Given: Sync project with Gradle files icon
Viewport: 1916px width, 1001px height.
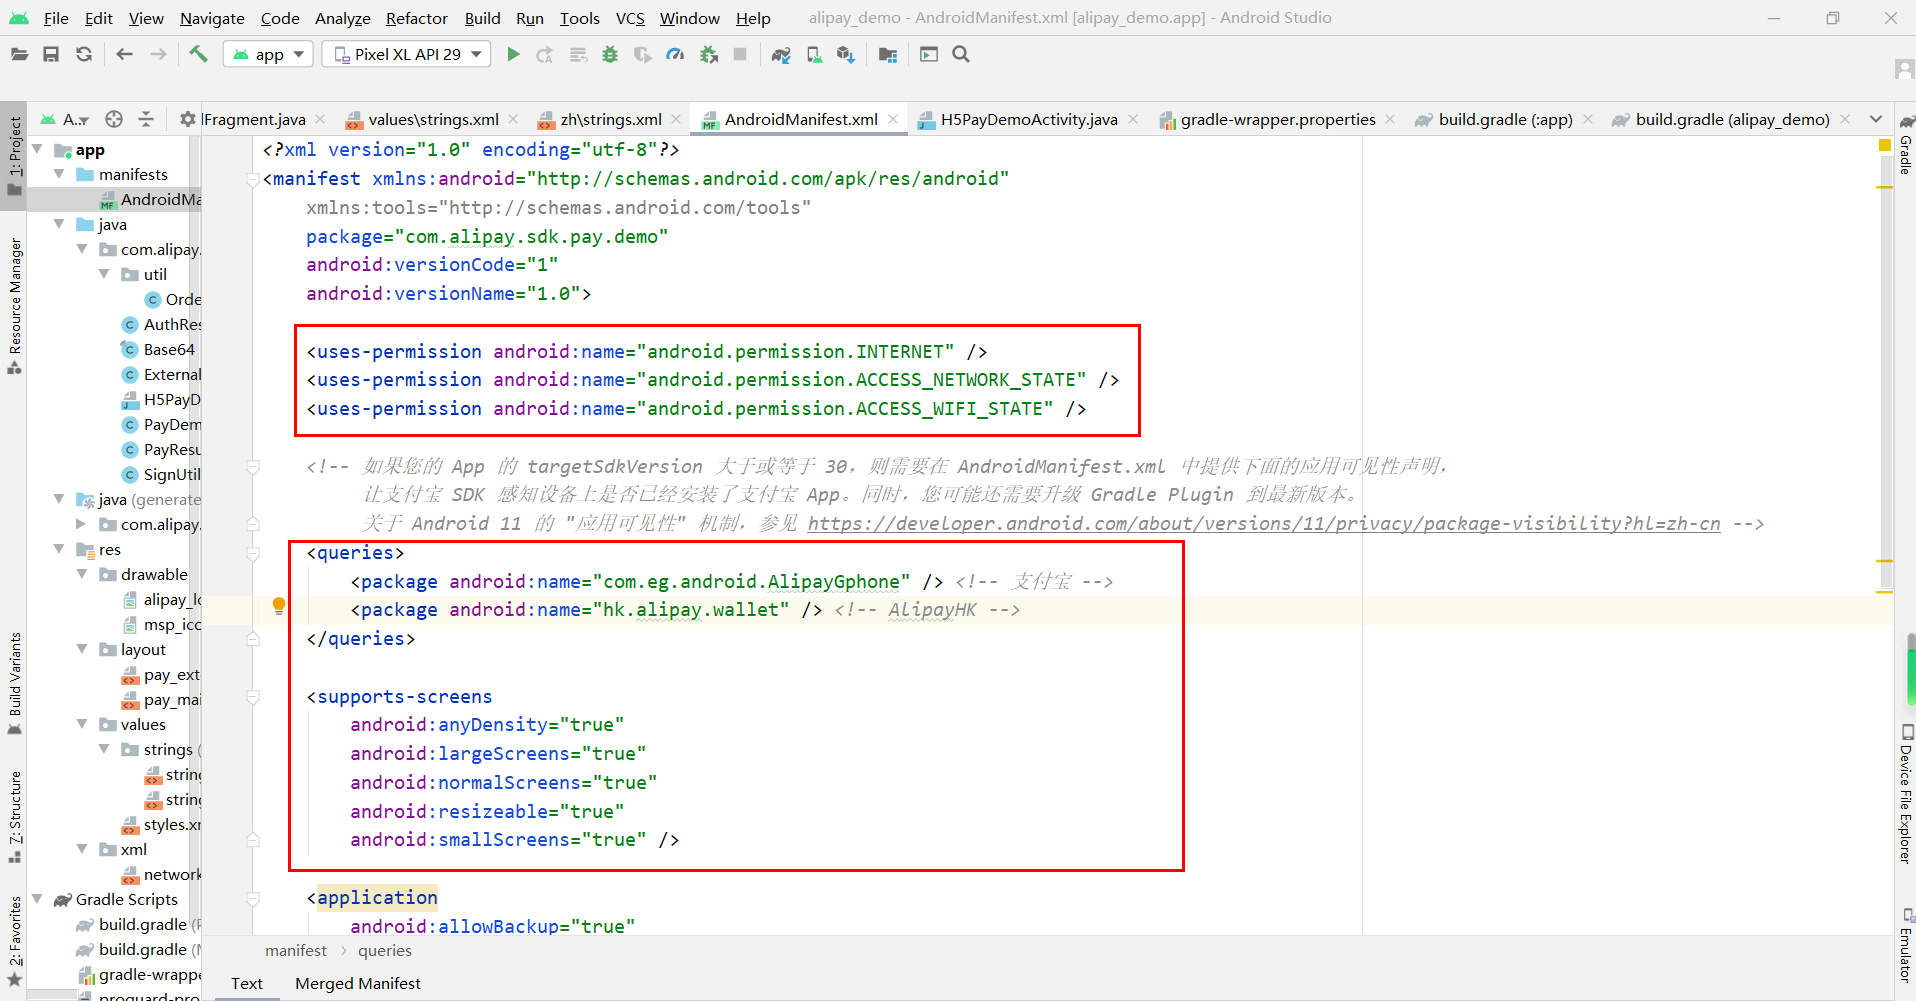Looking at the screenshot, I should [x=781, y=55].
